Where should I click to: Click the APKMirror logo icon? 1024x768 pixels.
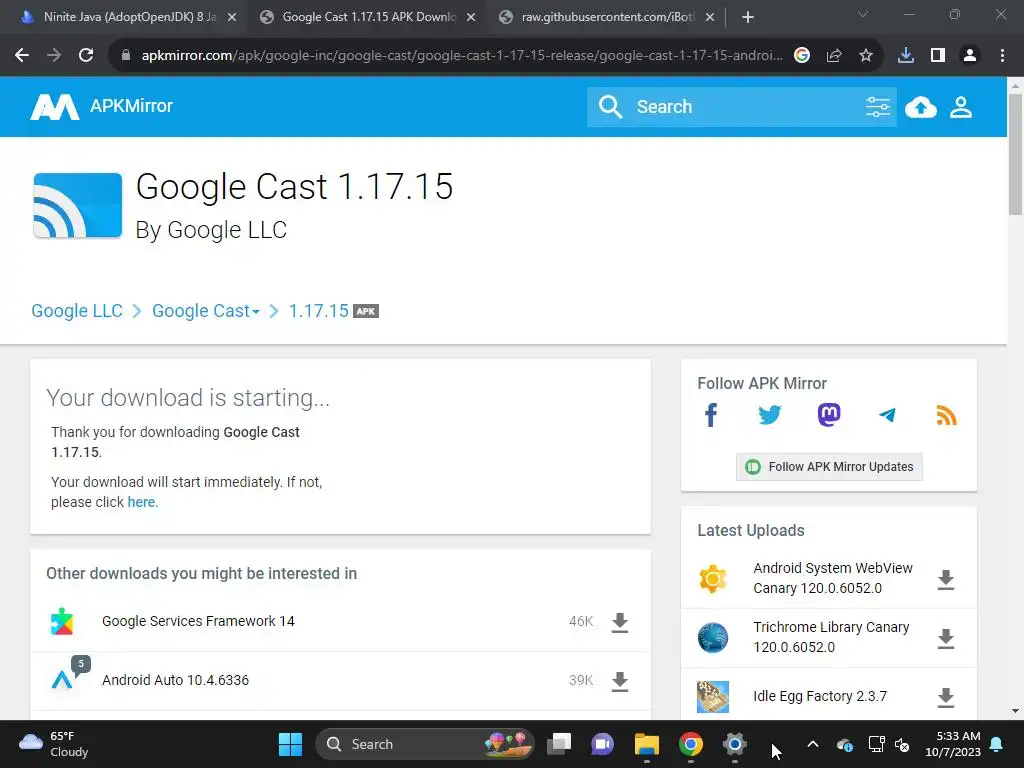pyautogui.click(x=55, y=106)
